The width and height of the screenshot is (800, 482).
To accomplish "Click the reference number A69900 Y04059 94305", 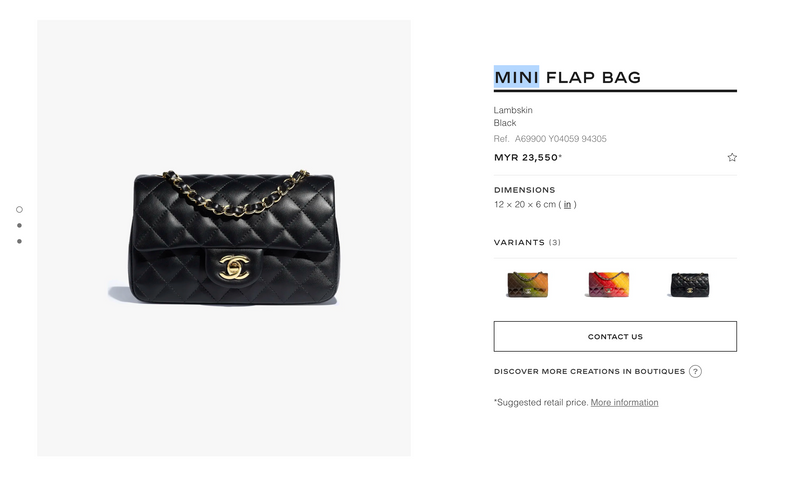I will (x=560, y=139).
